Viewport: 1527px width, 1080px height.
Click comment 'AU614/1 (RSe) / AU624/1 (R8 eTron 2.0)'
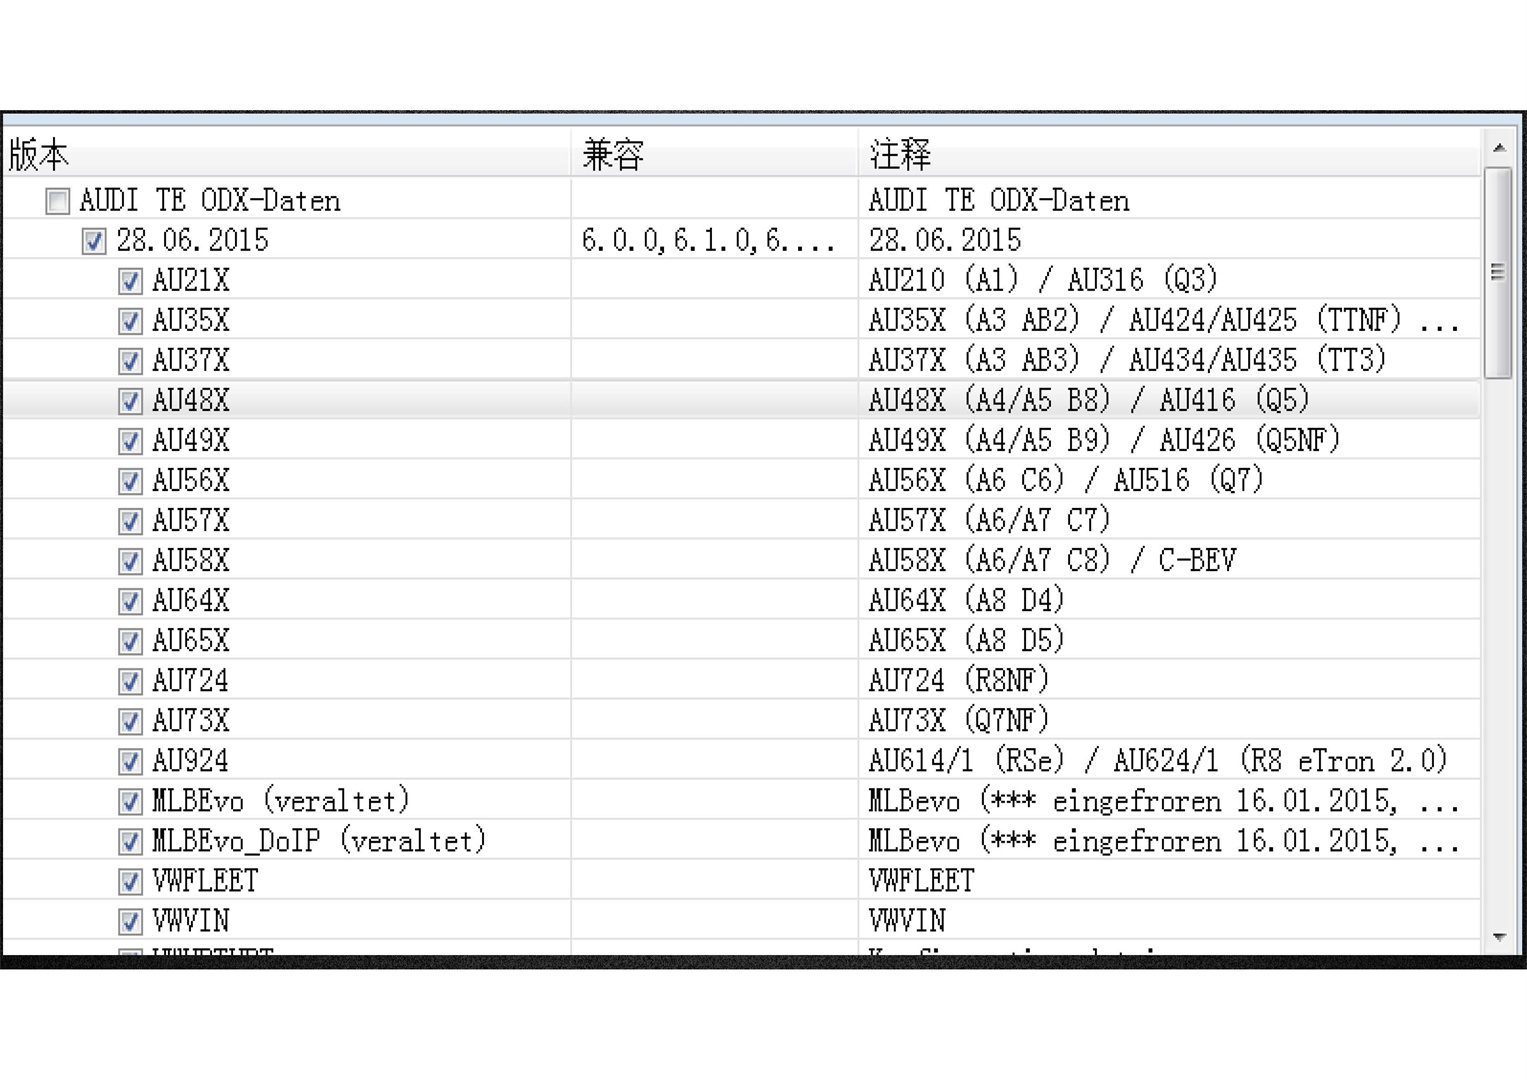(x=1158, y=761)
